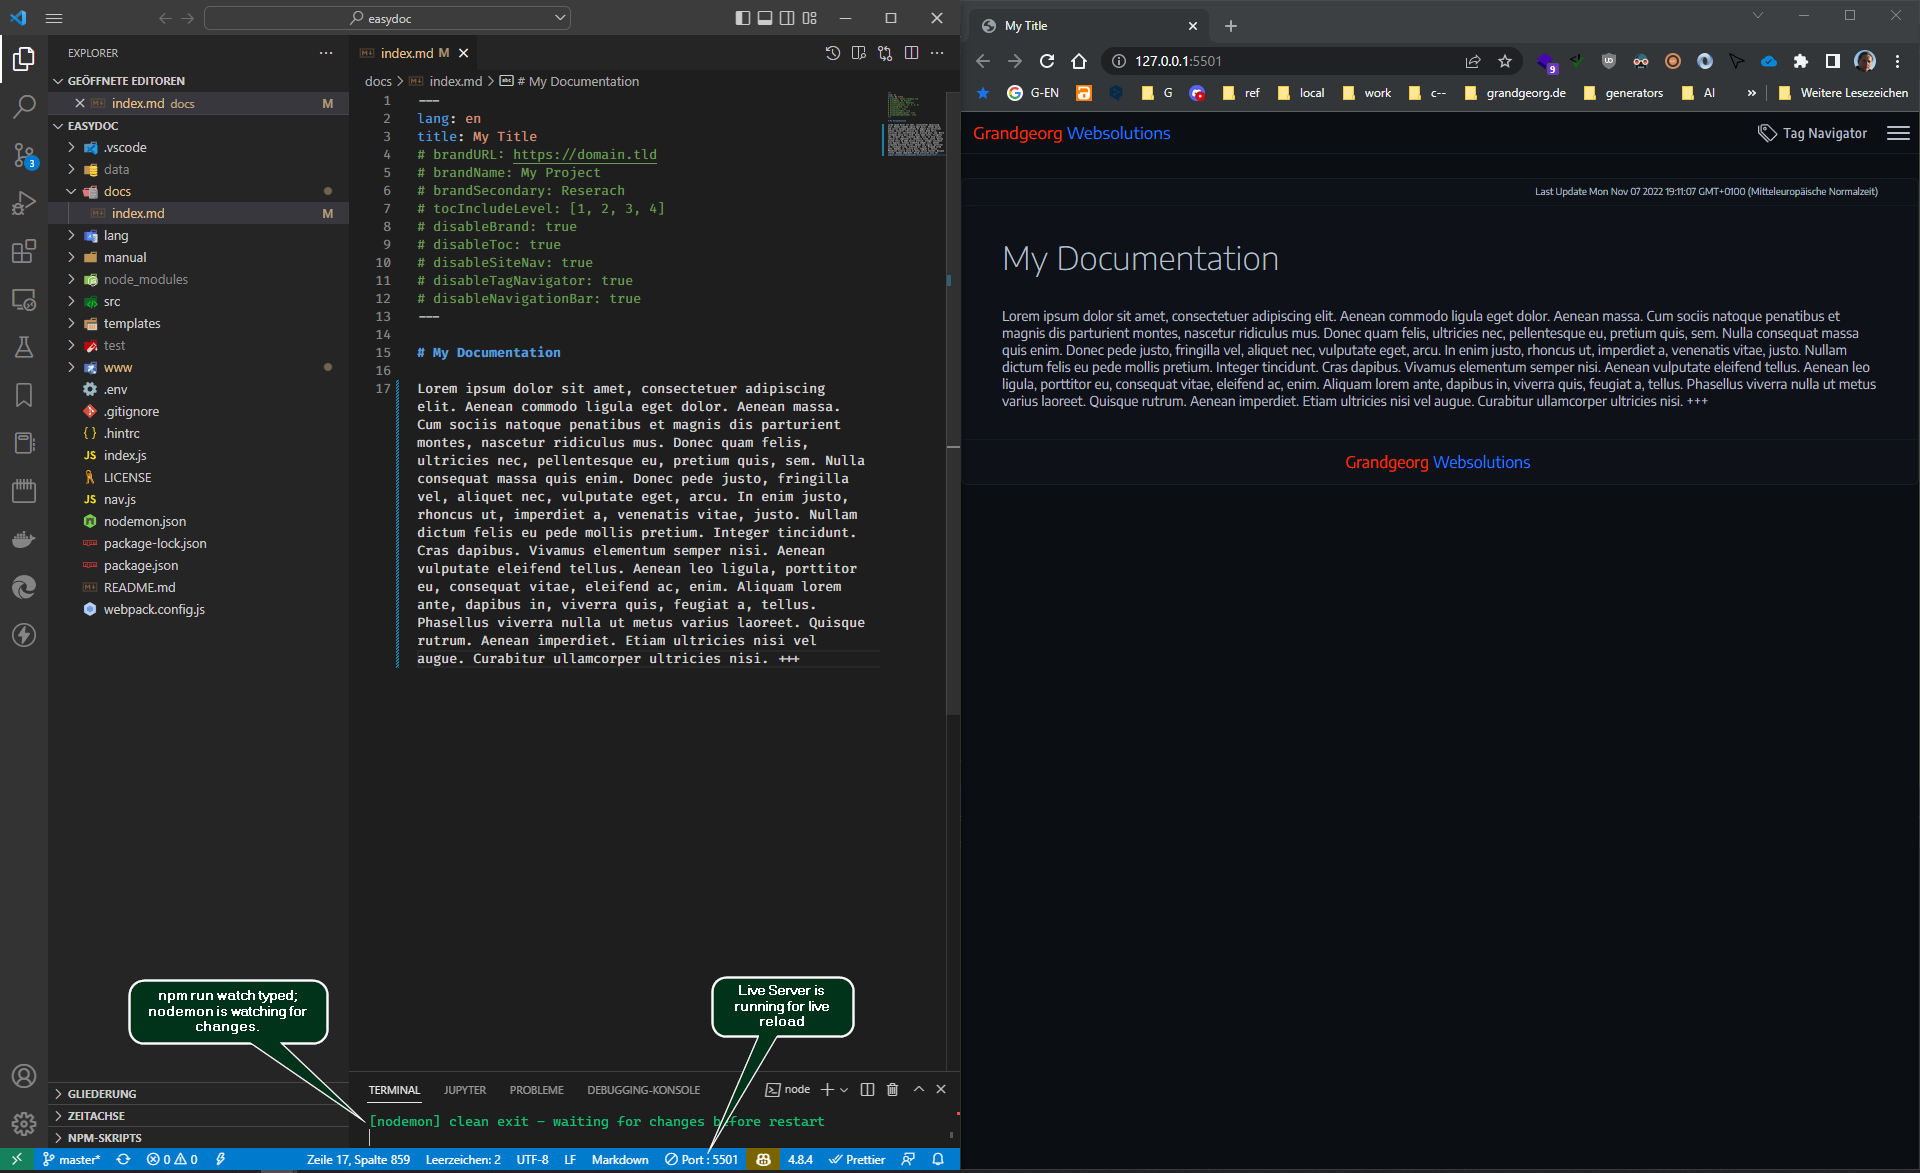Open the browser Extensions puzzle icon
This screenshot has width=1920, height=1173.
1801,61
